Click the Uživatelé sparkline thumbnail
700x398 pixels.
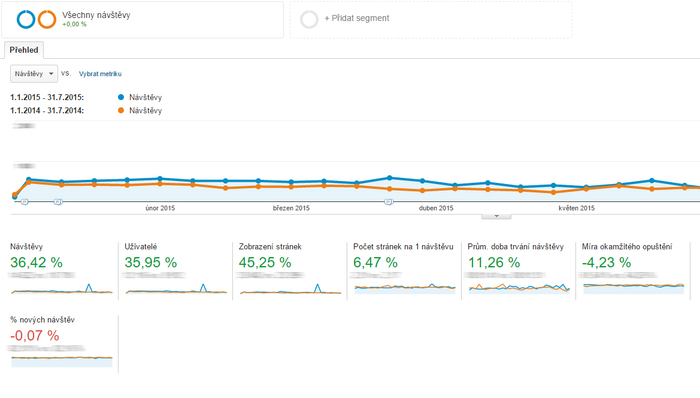pyautogui.click(x=176, y=289)
